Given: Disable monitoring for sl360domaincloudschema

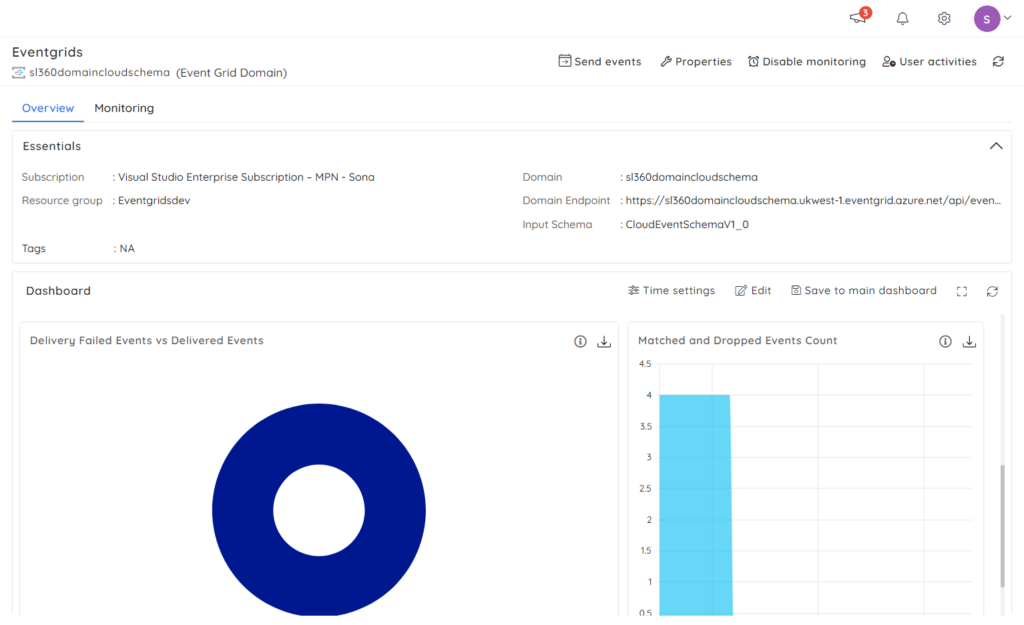Looking at the screenshot, I should (x=806, y=61).
